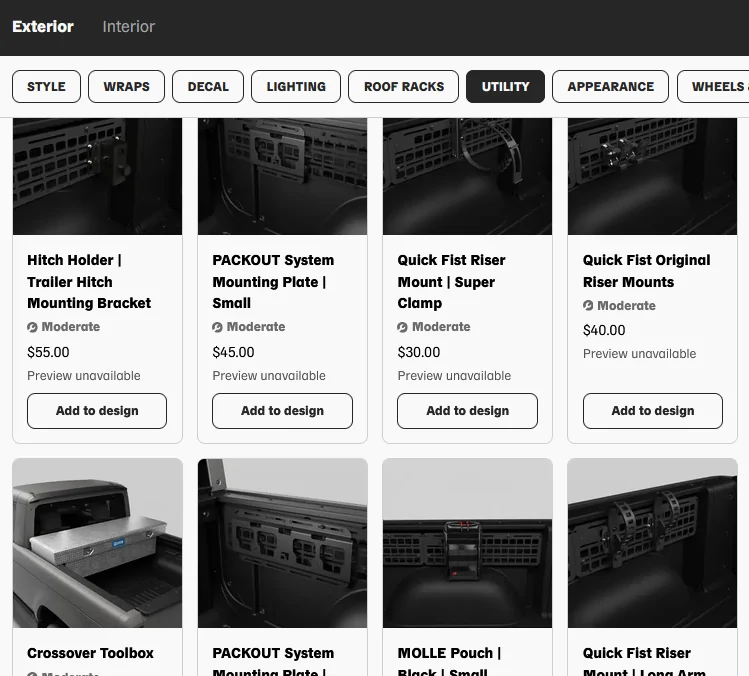Open the Crossover Toolbox product image
The image size is (749, 676).
(97, 543)
